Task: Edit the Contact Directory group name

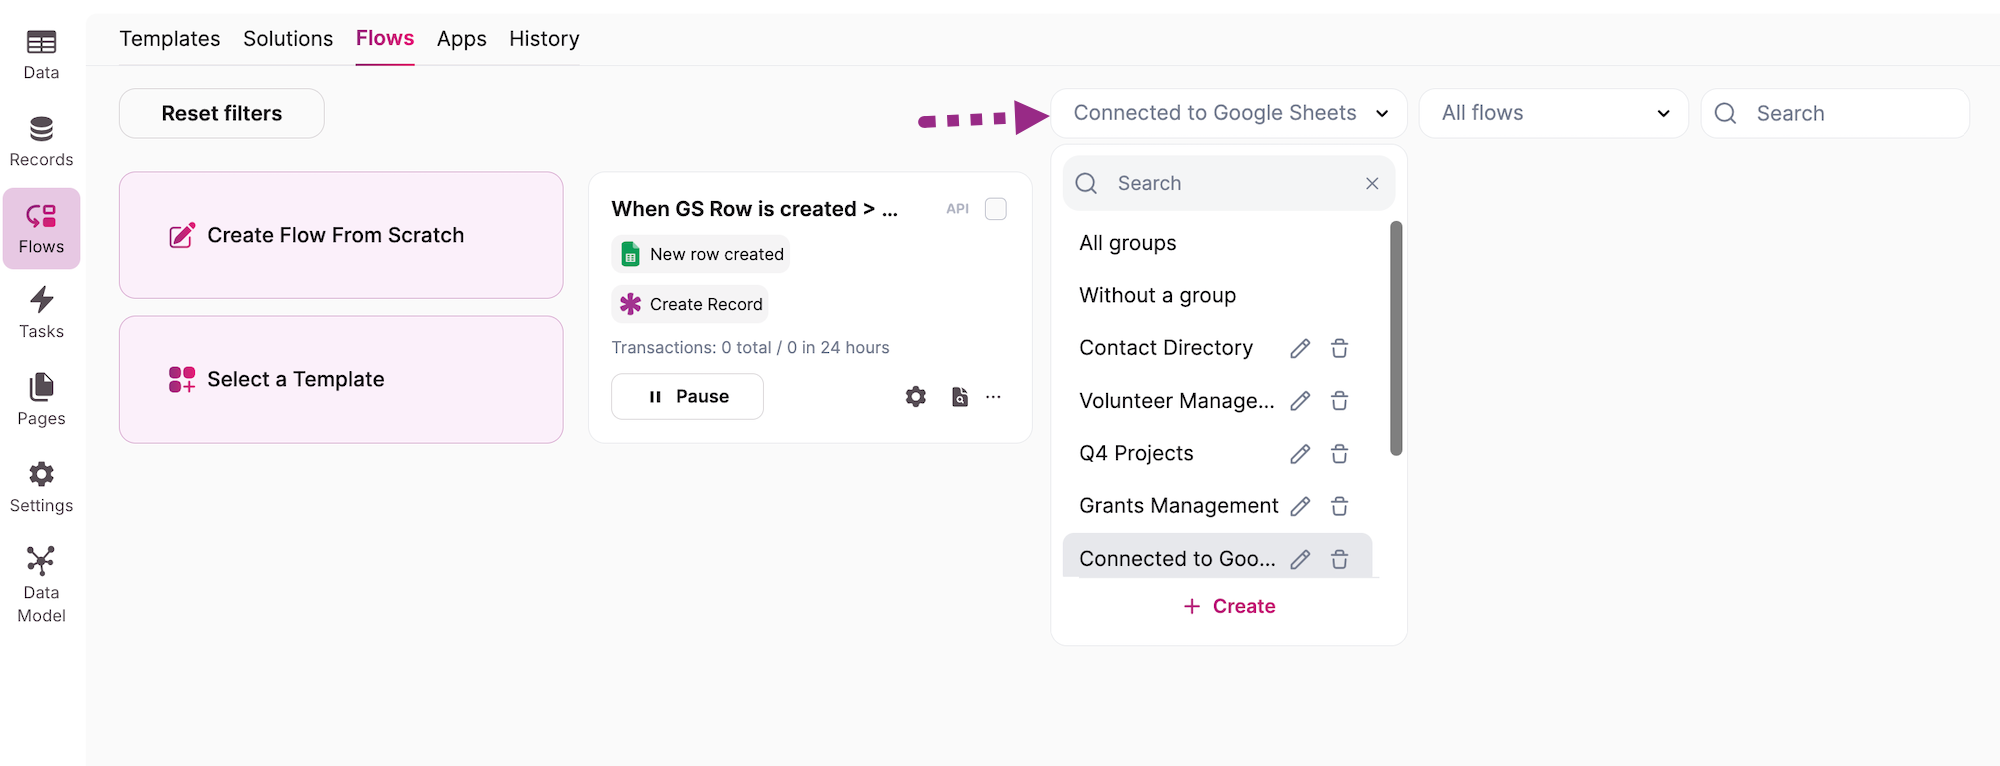Action: point(1300,348)
